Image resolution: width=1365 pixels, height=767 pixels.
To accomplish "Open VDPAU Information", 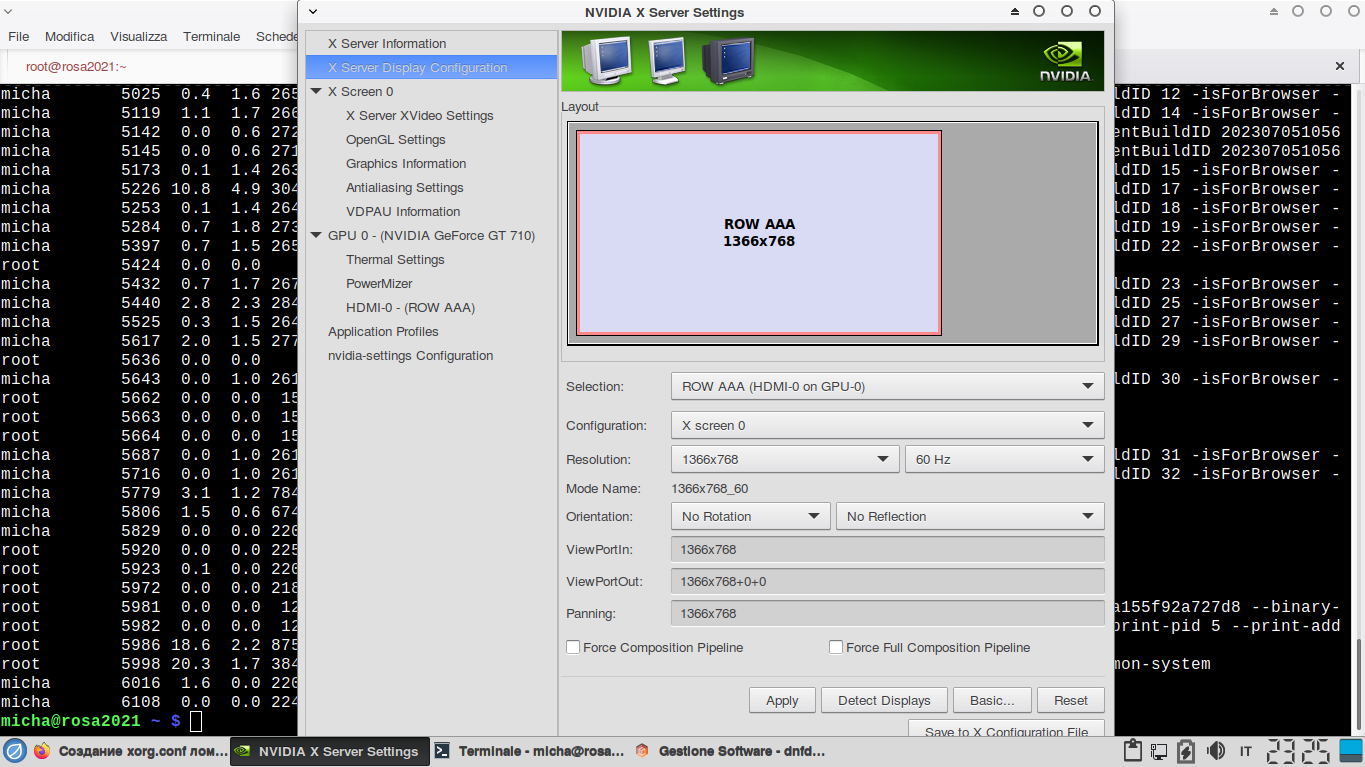I will [403, 211].
